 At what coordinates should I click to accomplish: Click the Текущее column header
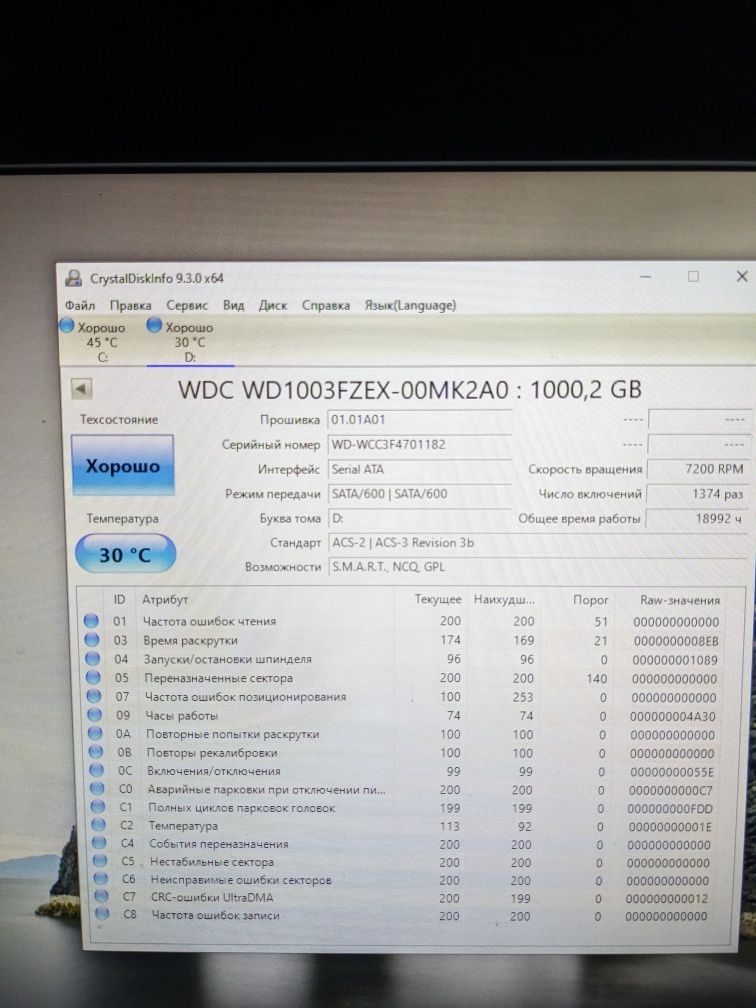tap(438, 599)
